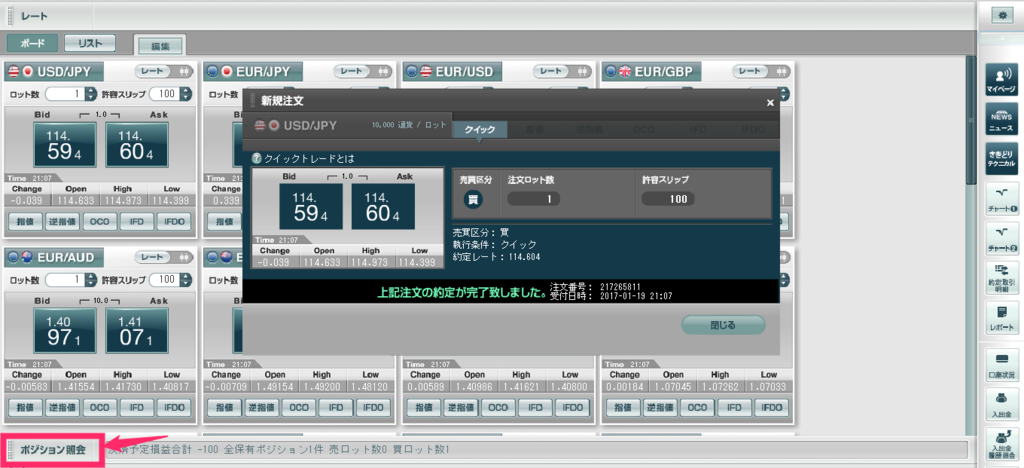The image size is (1024, 468).
Task: Click IFDO button on the EUR/AUD card
Action: [x=174, y=407]
